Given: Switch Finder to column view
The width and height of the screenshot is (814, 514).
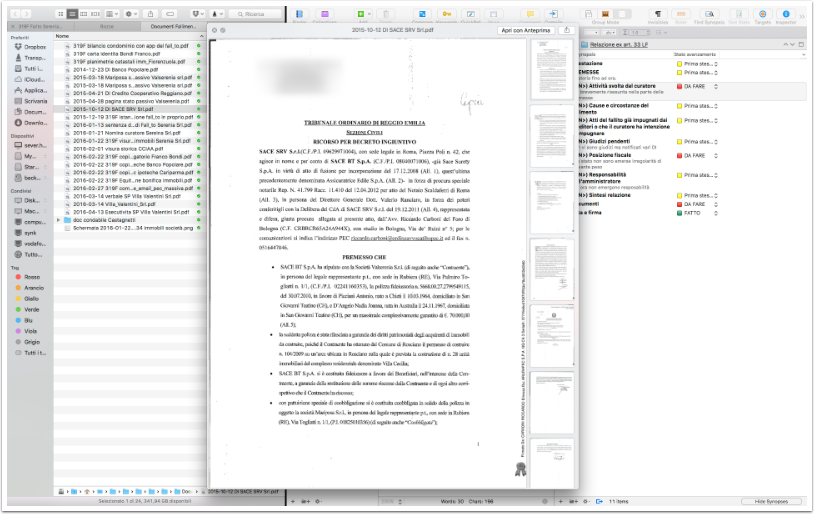Looking at the screenshot, I should pyautogui.click(x=84, y=14).
